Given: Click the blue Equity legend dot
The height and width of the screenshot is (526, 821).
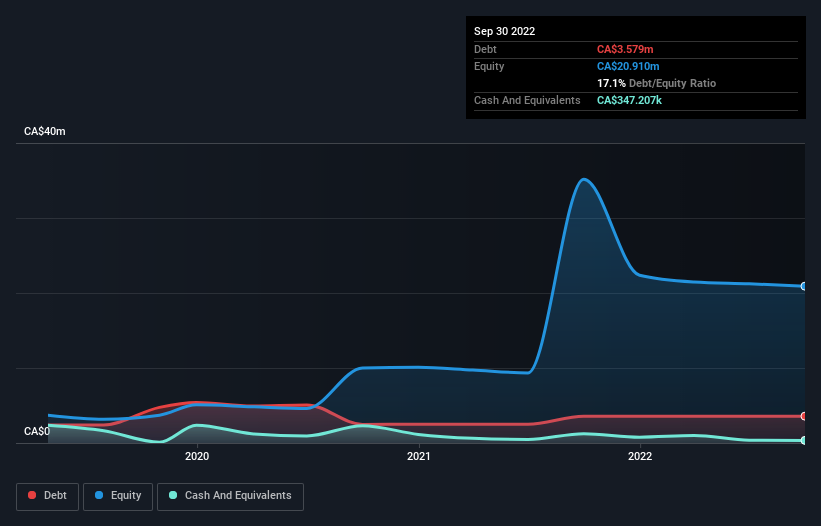Looking at the screenshot, I should pos(99,495).
